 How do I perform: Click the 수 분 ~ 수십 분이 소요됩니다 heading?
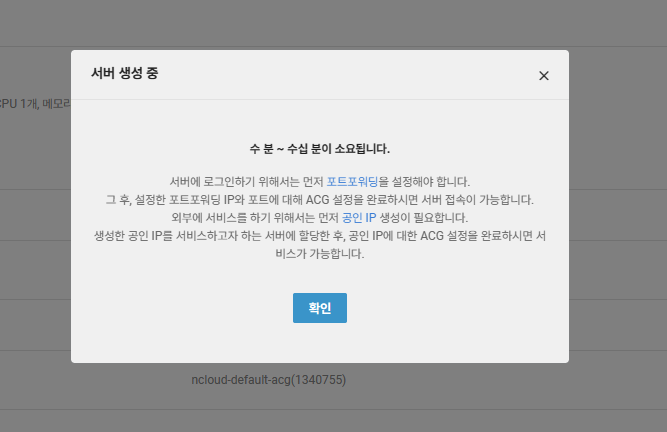point(320,149)
